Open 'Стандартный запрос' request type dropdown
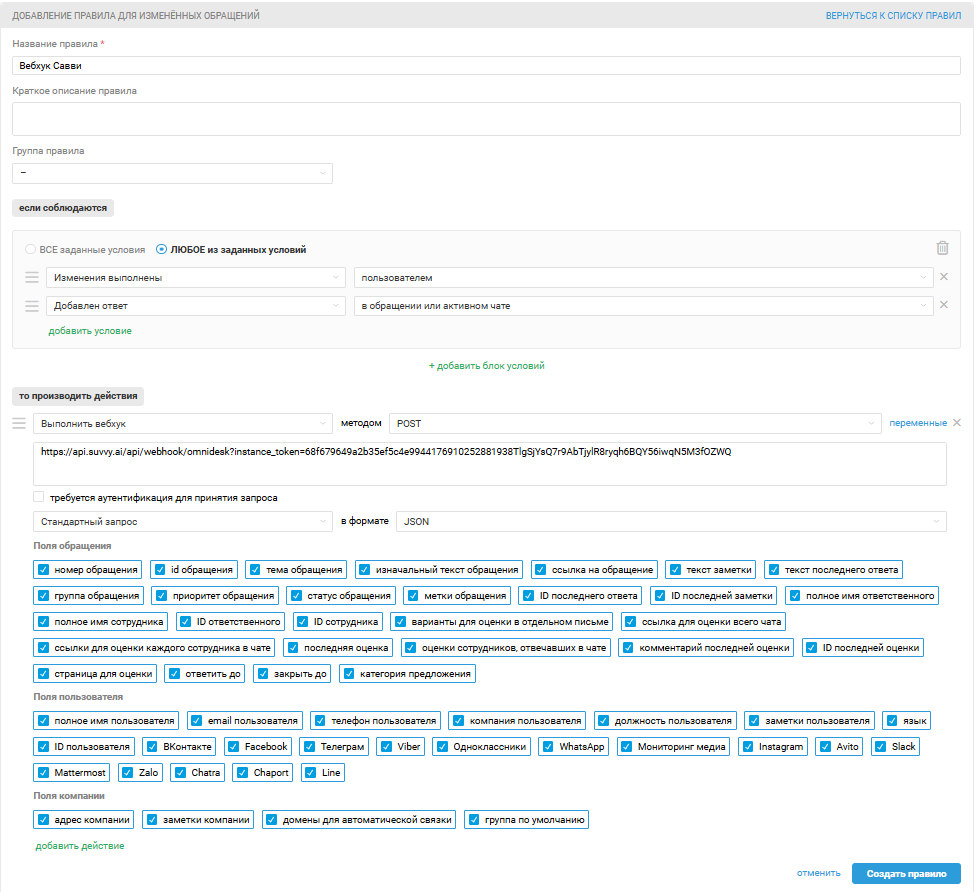 [182, 522]
